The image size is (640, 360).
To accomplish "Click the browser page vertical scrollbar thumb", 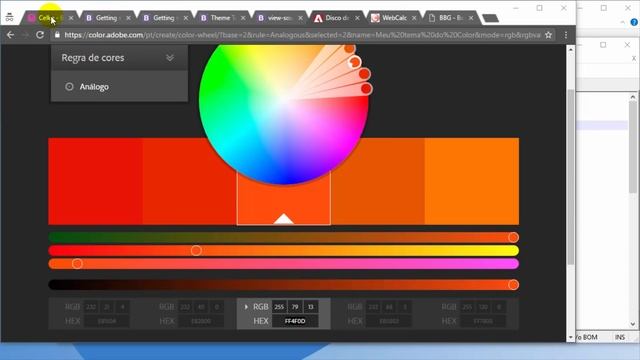I will click(x=571, y=177).
